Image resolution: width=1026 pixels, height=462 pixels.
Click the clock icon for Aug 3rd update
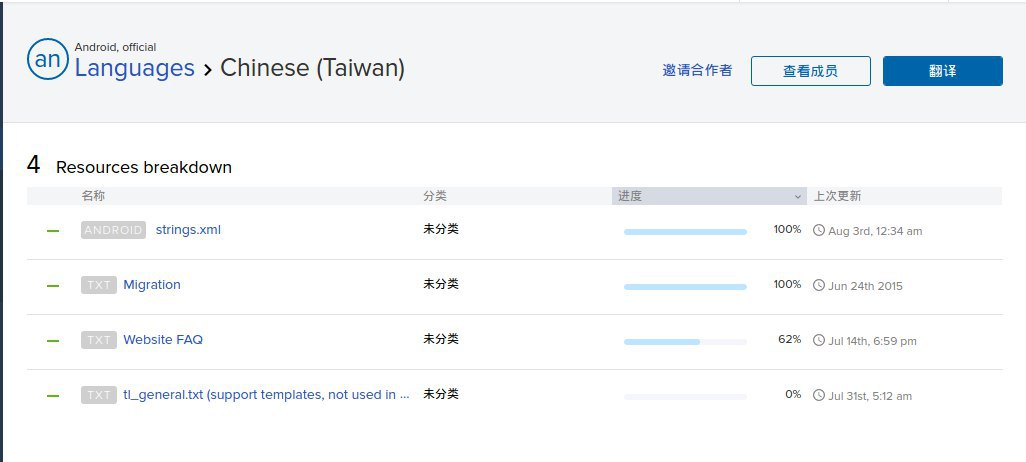click(x=819, y=230)
